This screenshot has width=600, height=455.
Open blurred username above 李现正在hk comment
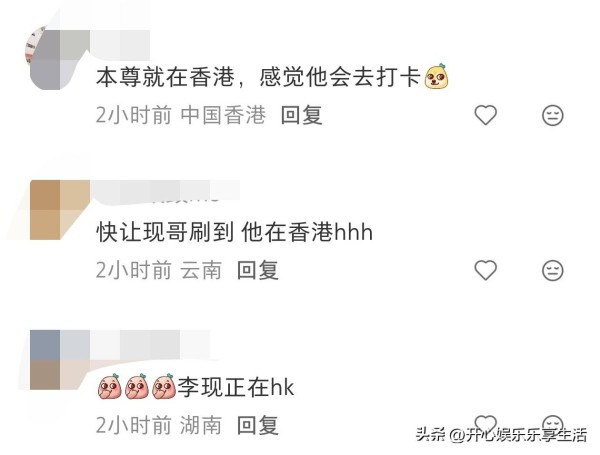150,344
